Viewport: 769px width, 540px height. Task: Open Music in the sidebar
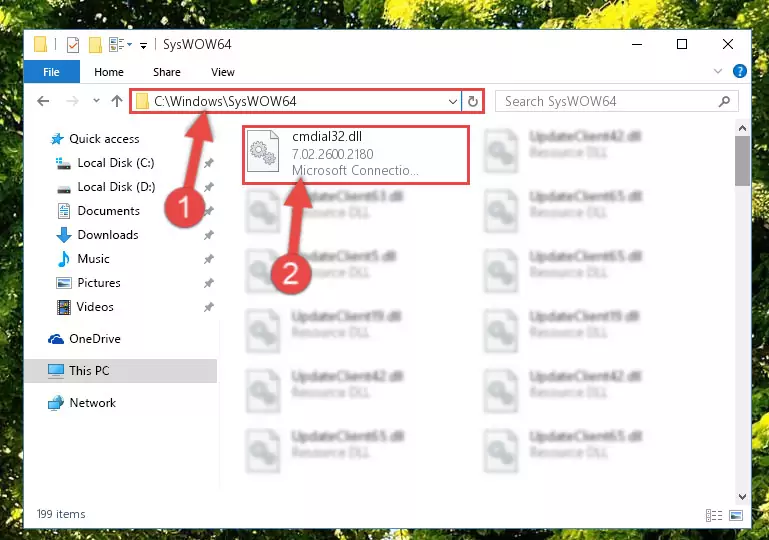point(93,259)
